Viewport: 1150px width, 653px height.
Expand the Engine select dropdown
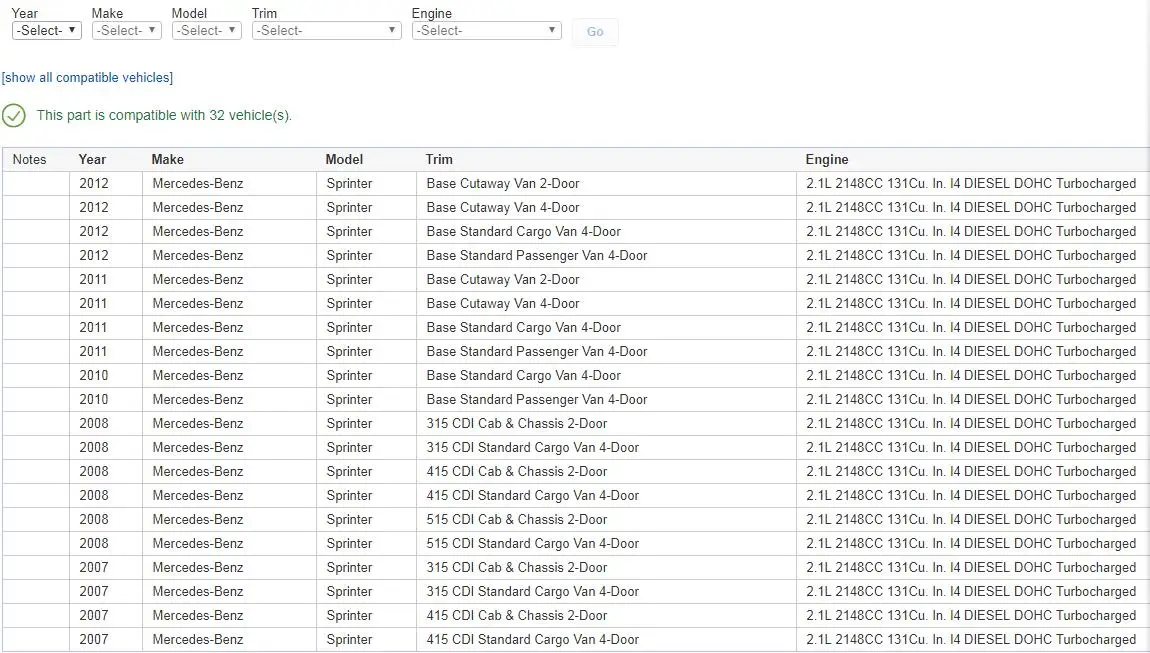[487, 30]
